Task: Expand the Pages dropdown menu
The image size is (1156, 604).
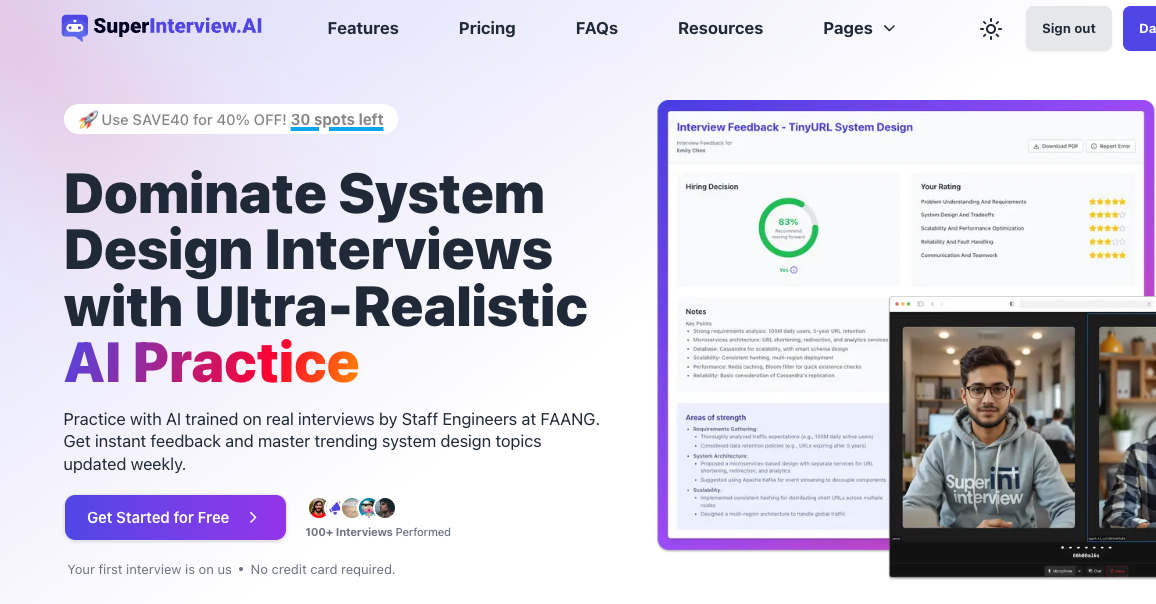Action: (859, 28)
